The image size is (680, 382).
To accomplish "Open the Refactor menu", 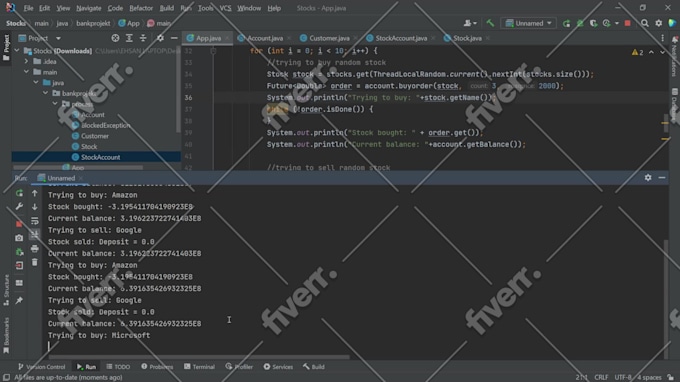I will (141, 8).
